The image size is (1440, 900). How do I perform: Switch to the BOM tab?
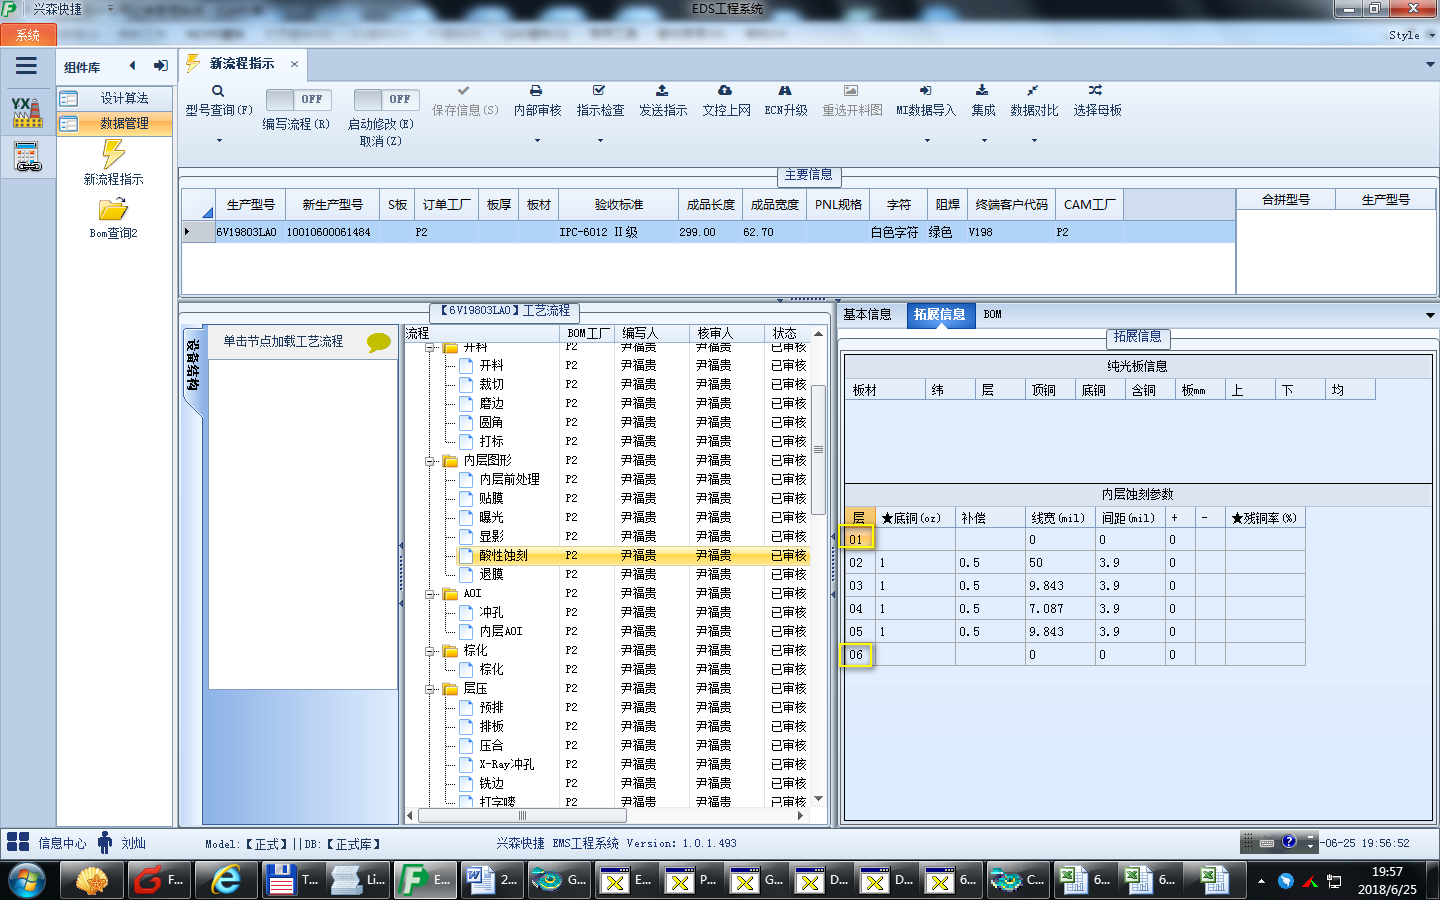click(x=992, y=314)
